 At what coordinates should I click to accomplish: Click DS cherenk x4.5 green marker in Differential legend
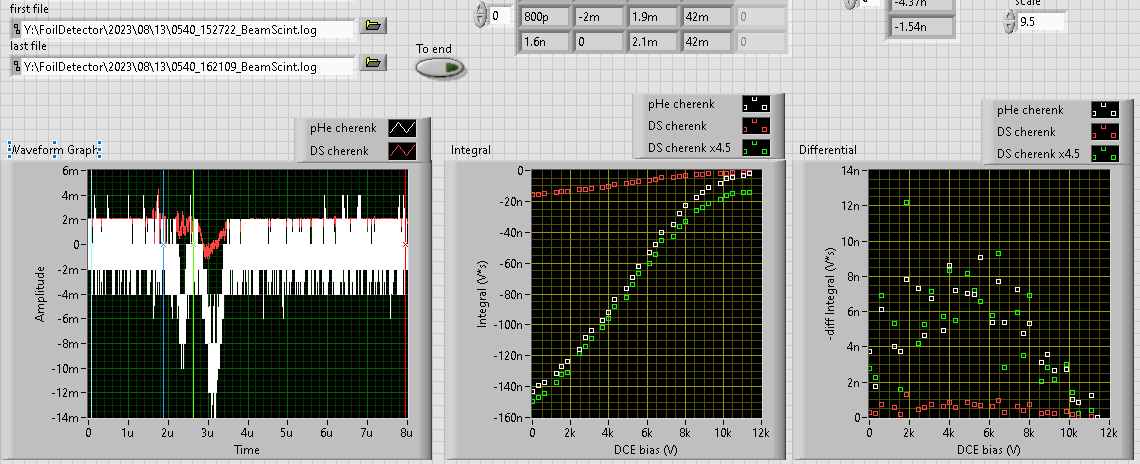(1104, 154)
